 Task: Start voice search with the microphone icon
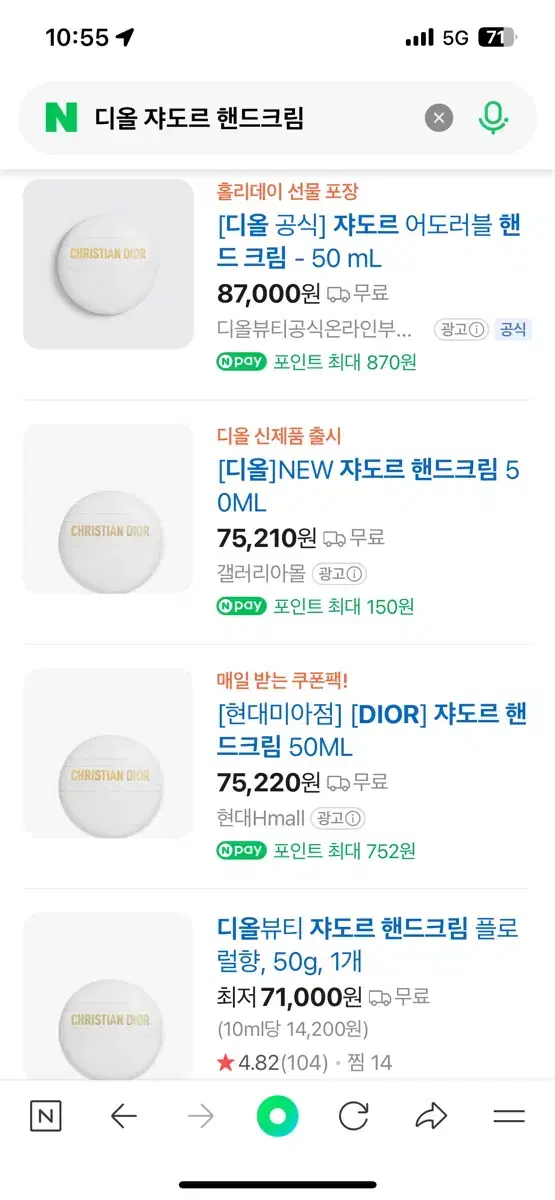(x=492, y=118)
